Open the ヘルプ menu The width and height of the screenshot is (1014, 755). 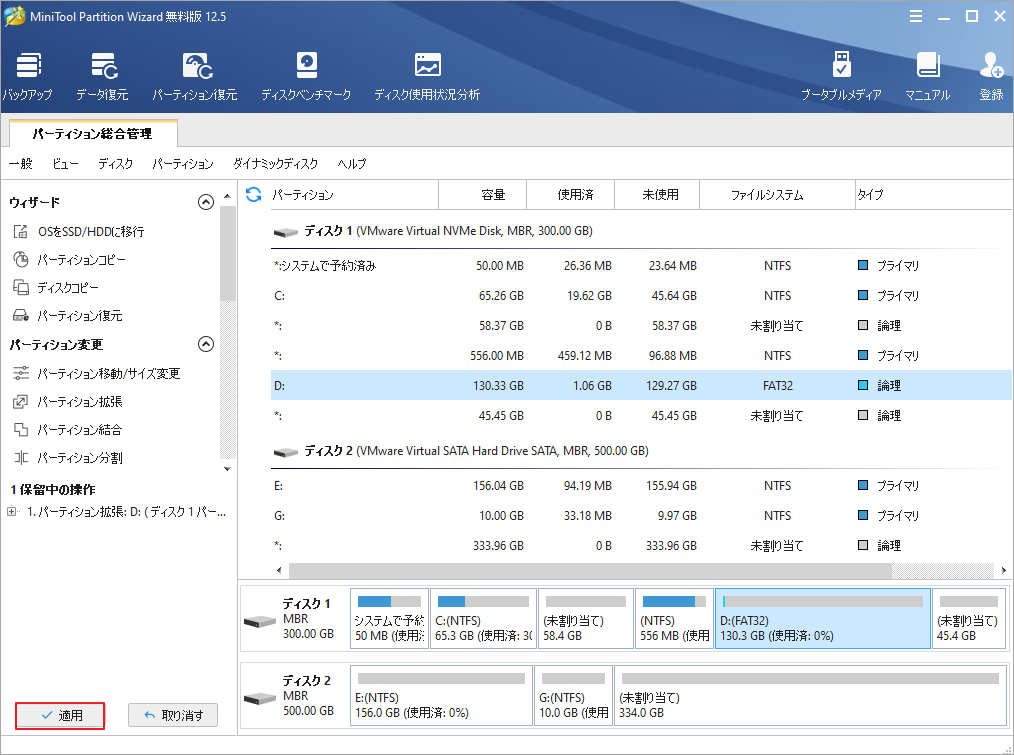point(352,164)
